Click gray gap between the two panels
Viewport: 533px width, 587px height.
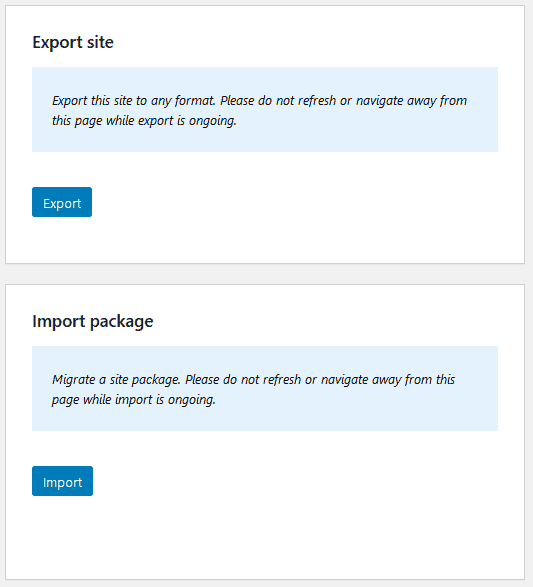[265, 274]
